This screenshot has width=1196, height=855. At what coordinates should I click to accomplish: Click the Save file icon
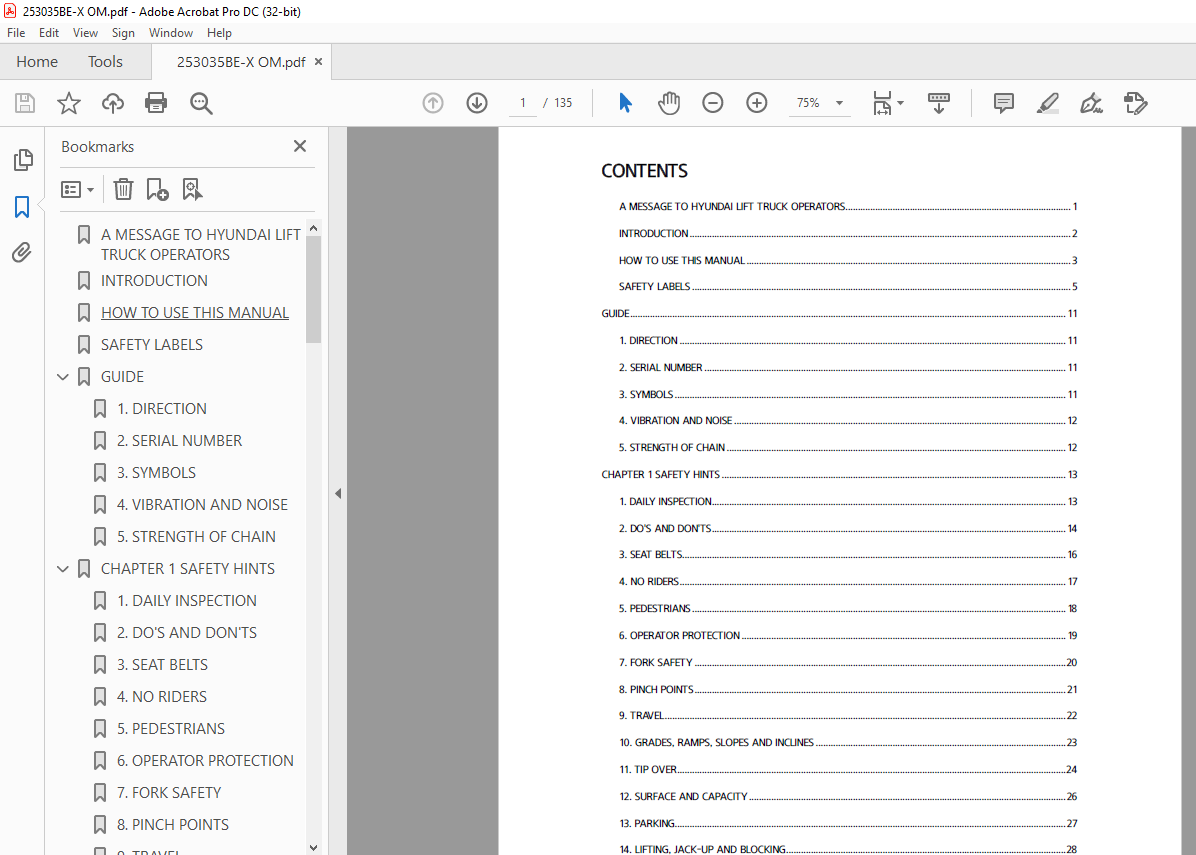tap(25, 103)
